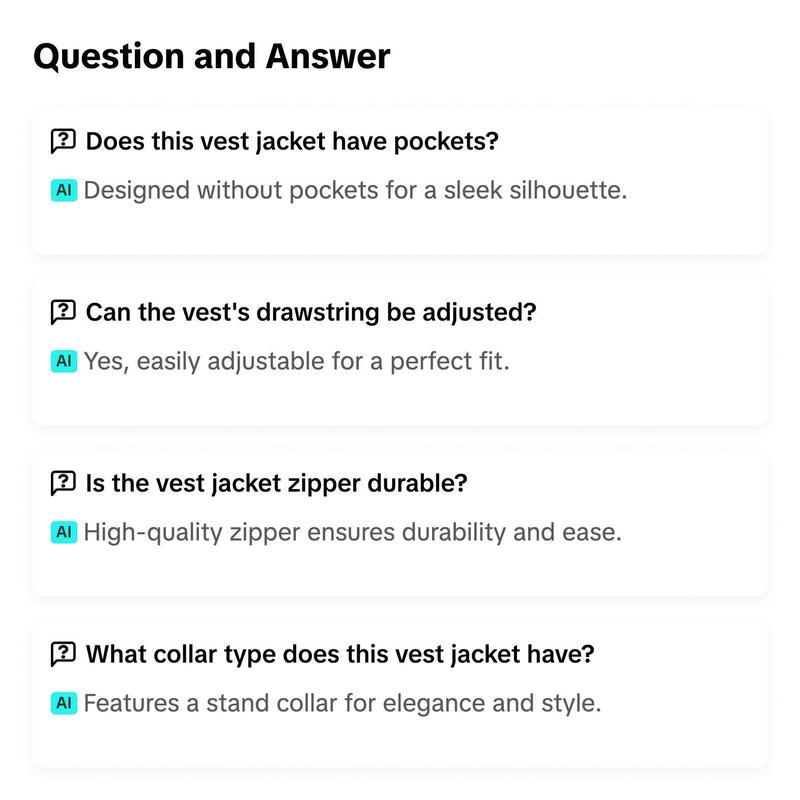Click question icon beside drawstring question
800x800 pixels.
(63, 312)
